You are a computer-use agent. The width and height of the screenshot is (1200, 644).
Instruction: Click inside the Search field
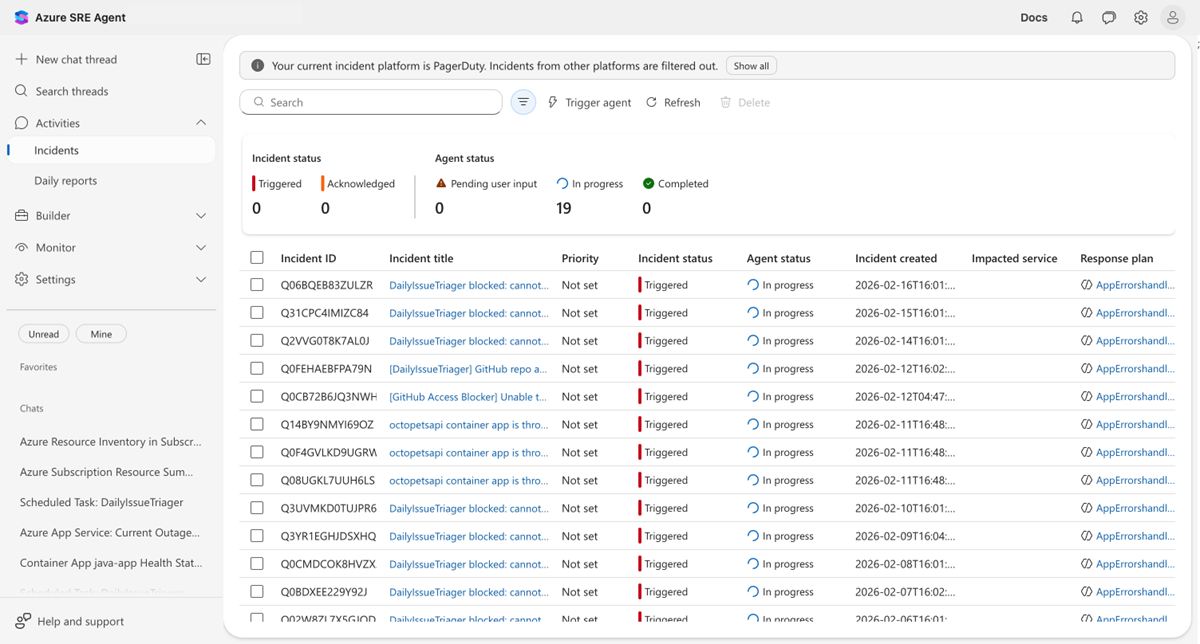coord(370,101)
